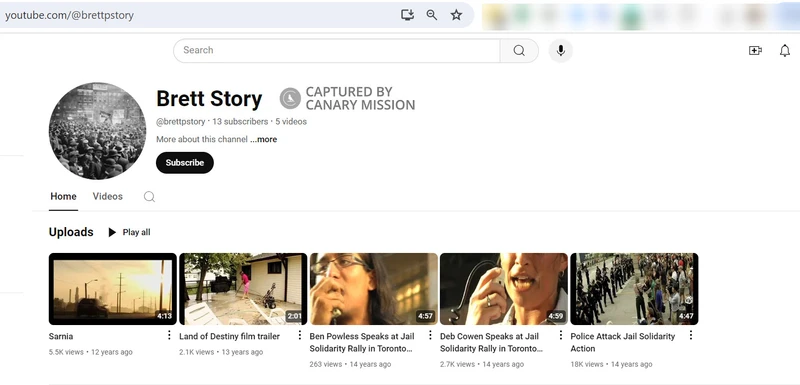Open options menu for Sarnia video
Viewport: 800px width, 385px height.
click(x=169, y=335)
